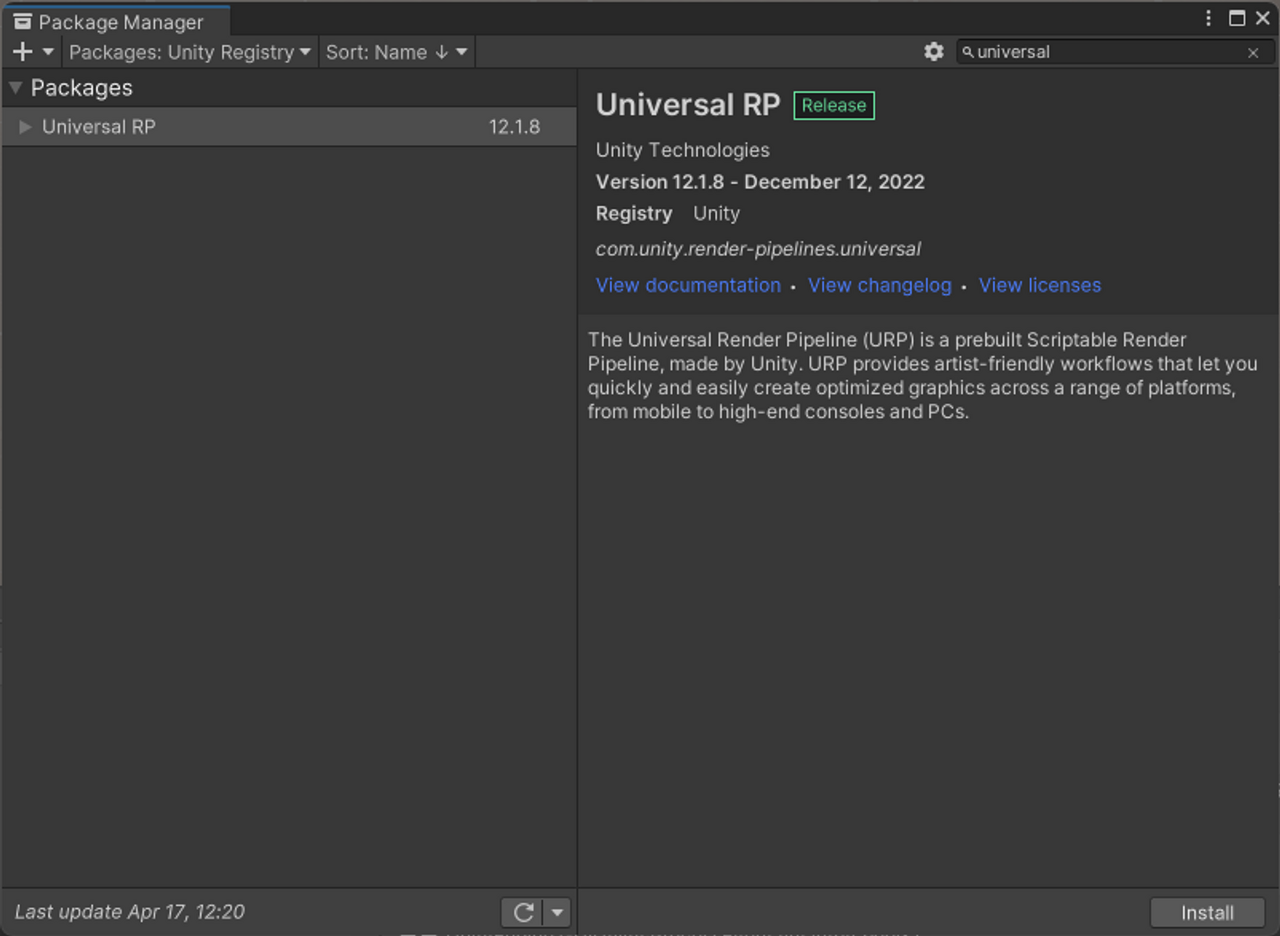Select the Package Manager tab
1280x936 pixels.
(116, 21)
